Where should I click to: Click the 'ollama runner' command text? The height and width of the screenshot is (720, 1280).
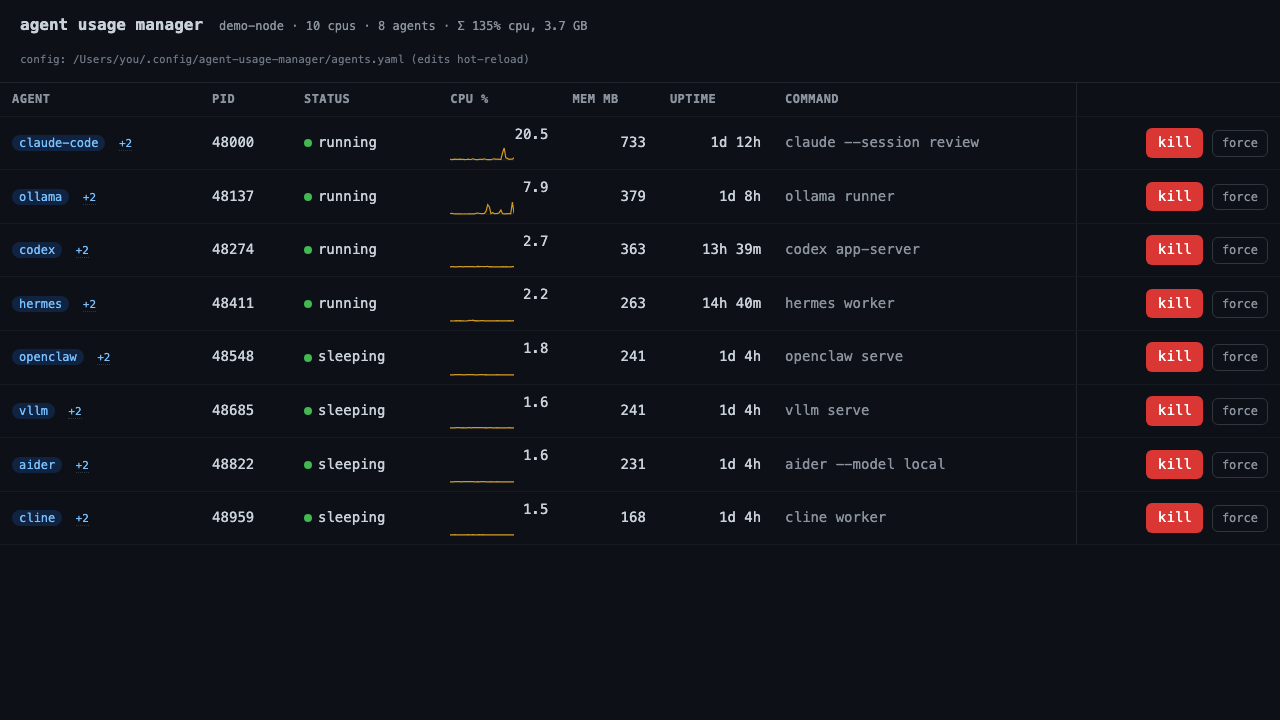pos(840,197)
